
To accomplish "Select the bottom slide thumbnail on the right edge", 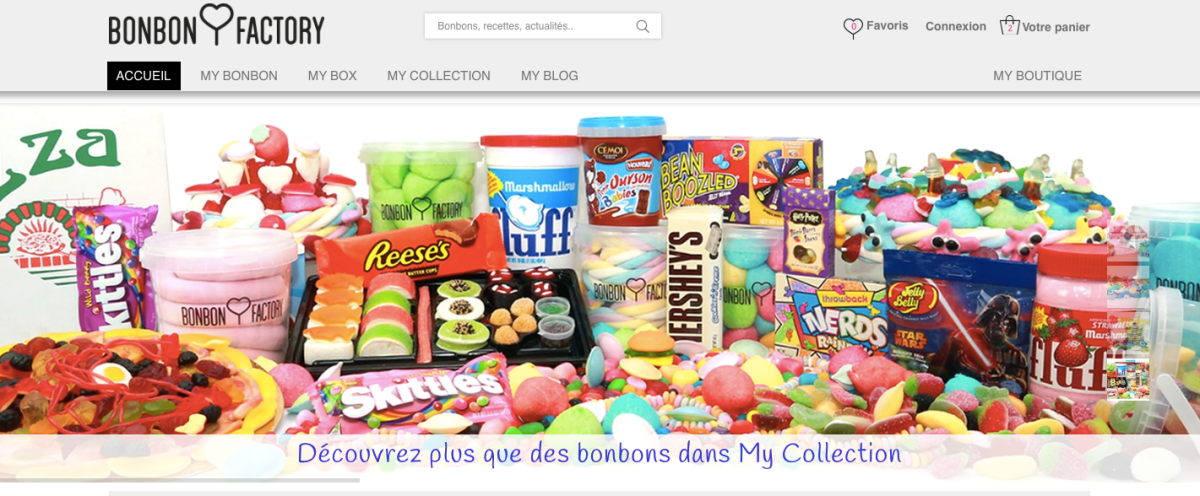I will (1127, 378).
